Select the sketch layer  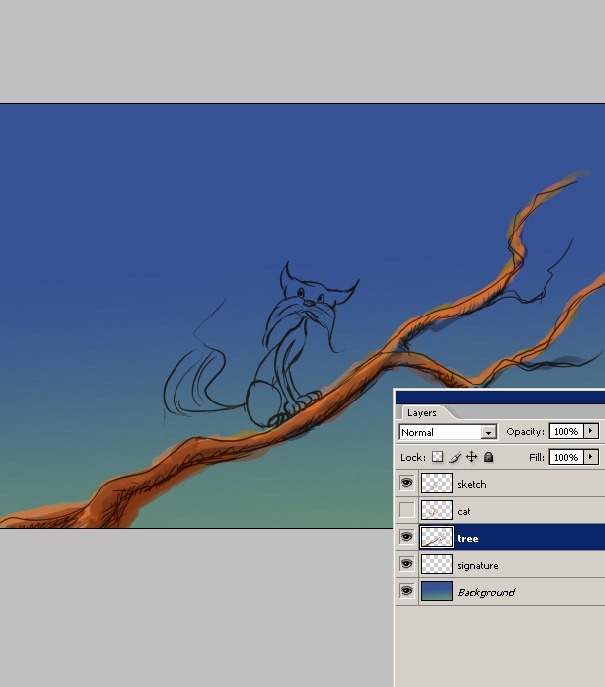pyautogui.click(x=472, y=484)
